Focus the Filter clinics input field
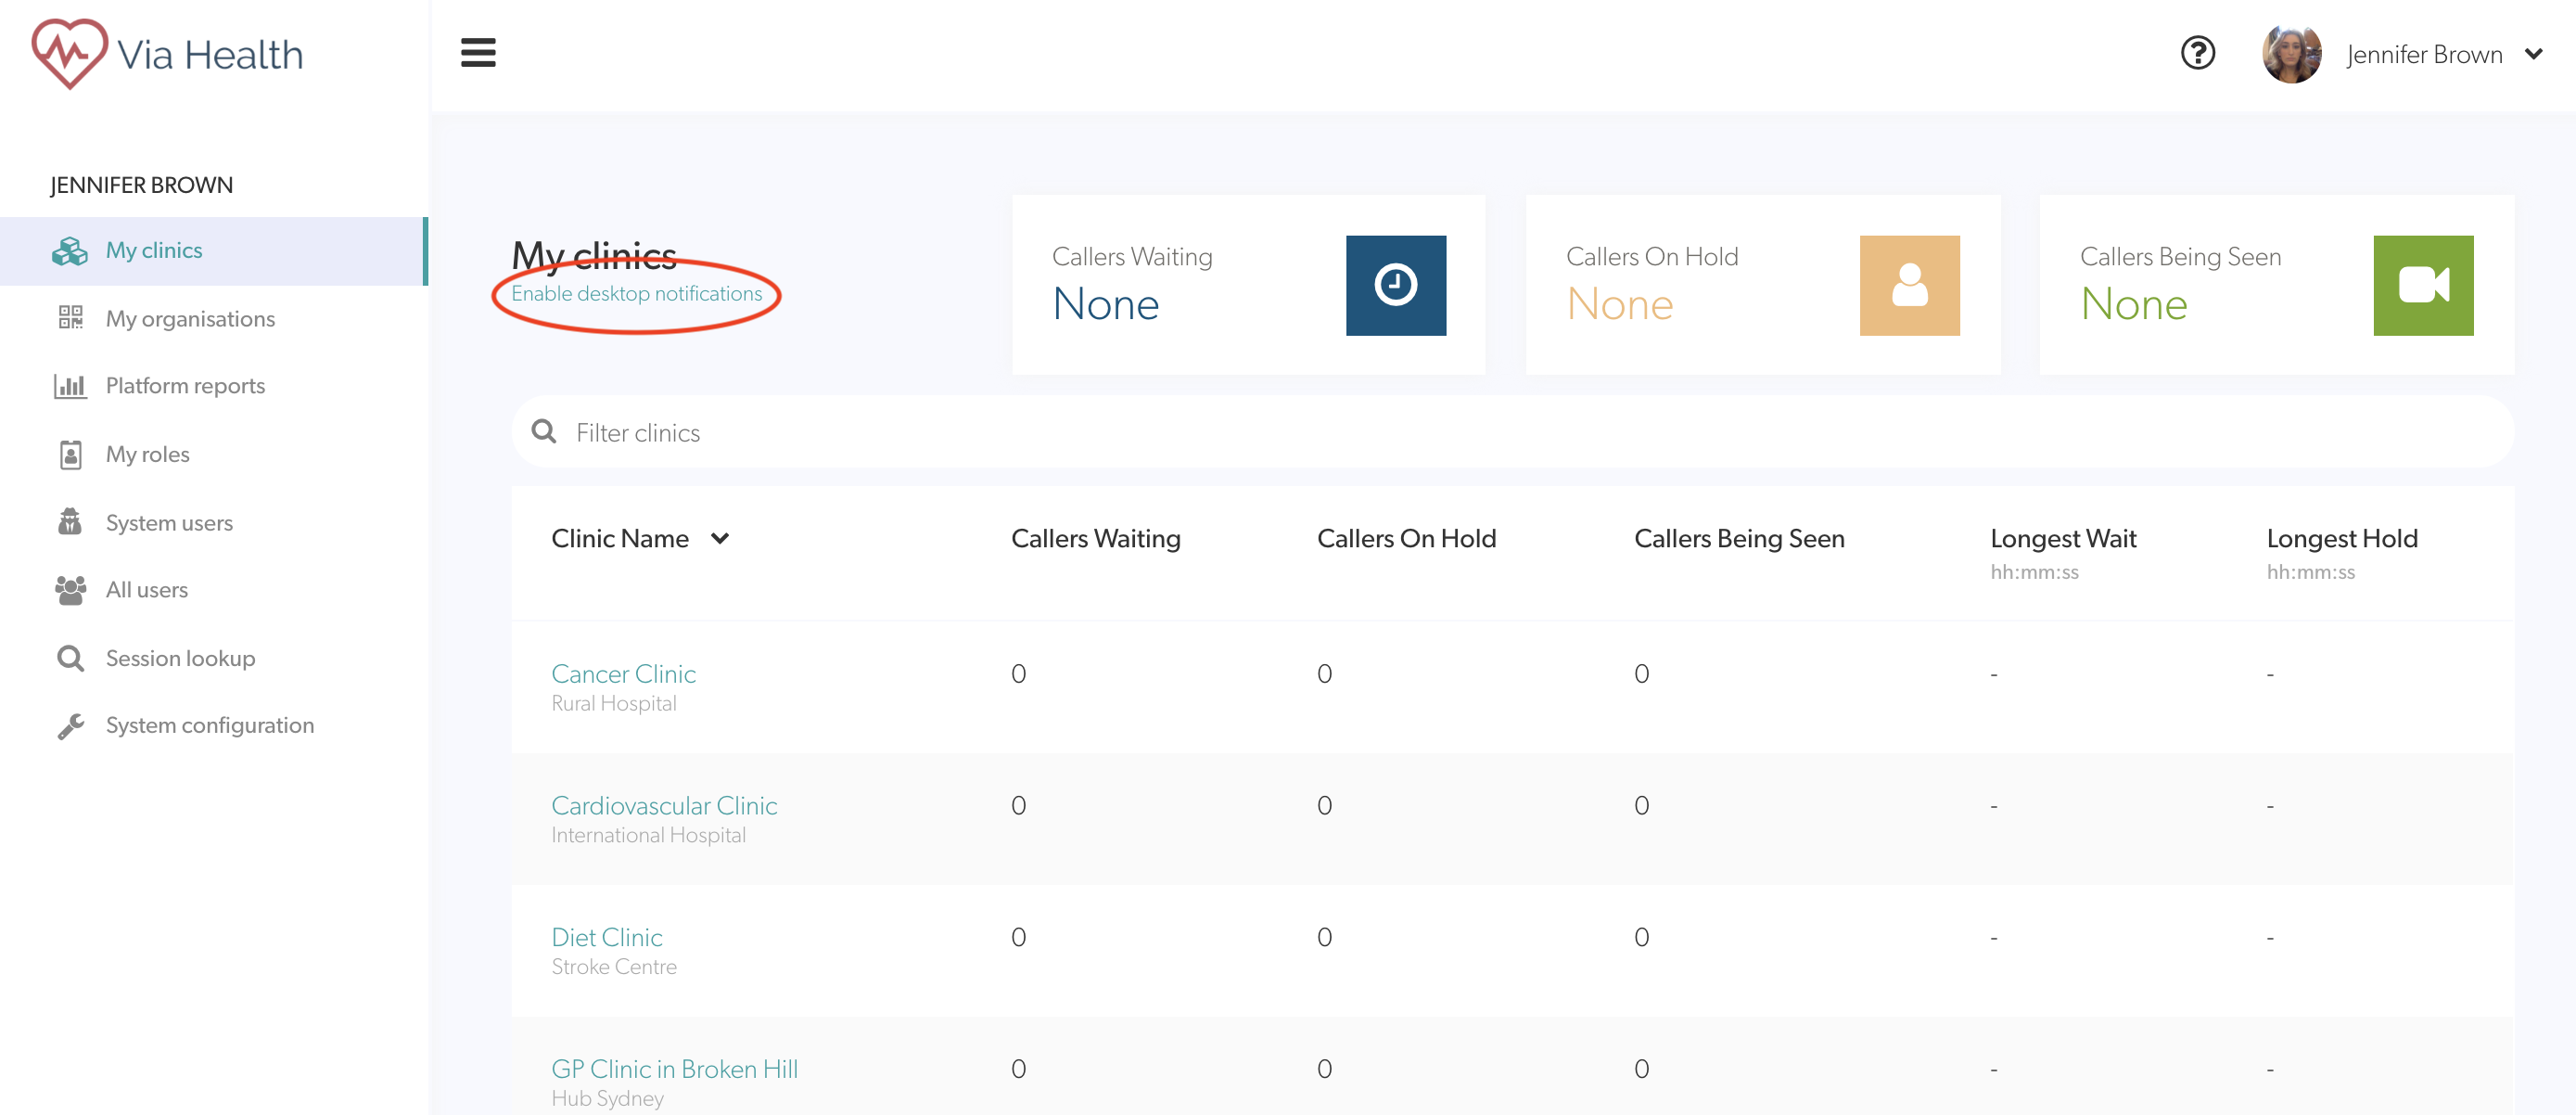 click(1512, 432)
